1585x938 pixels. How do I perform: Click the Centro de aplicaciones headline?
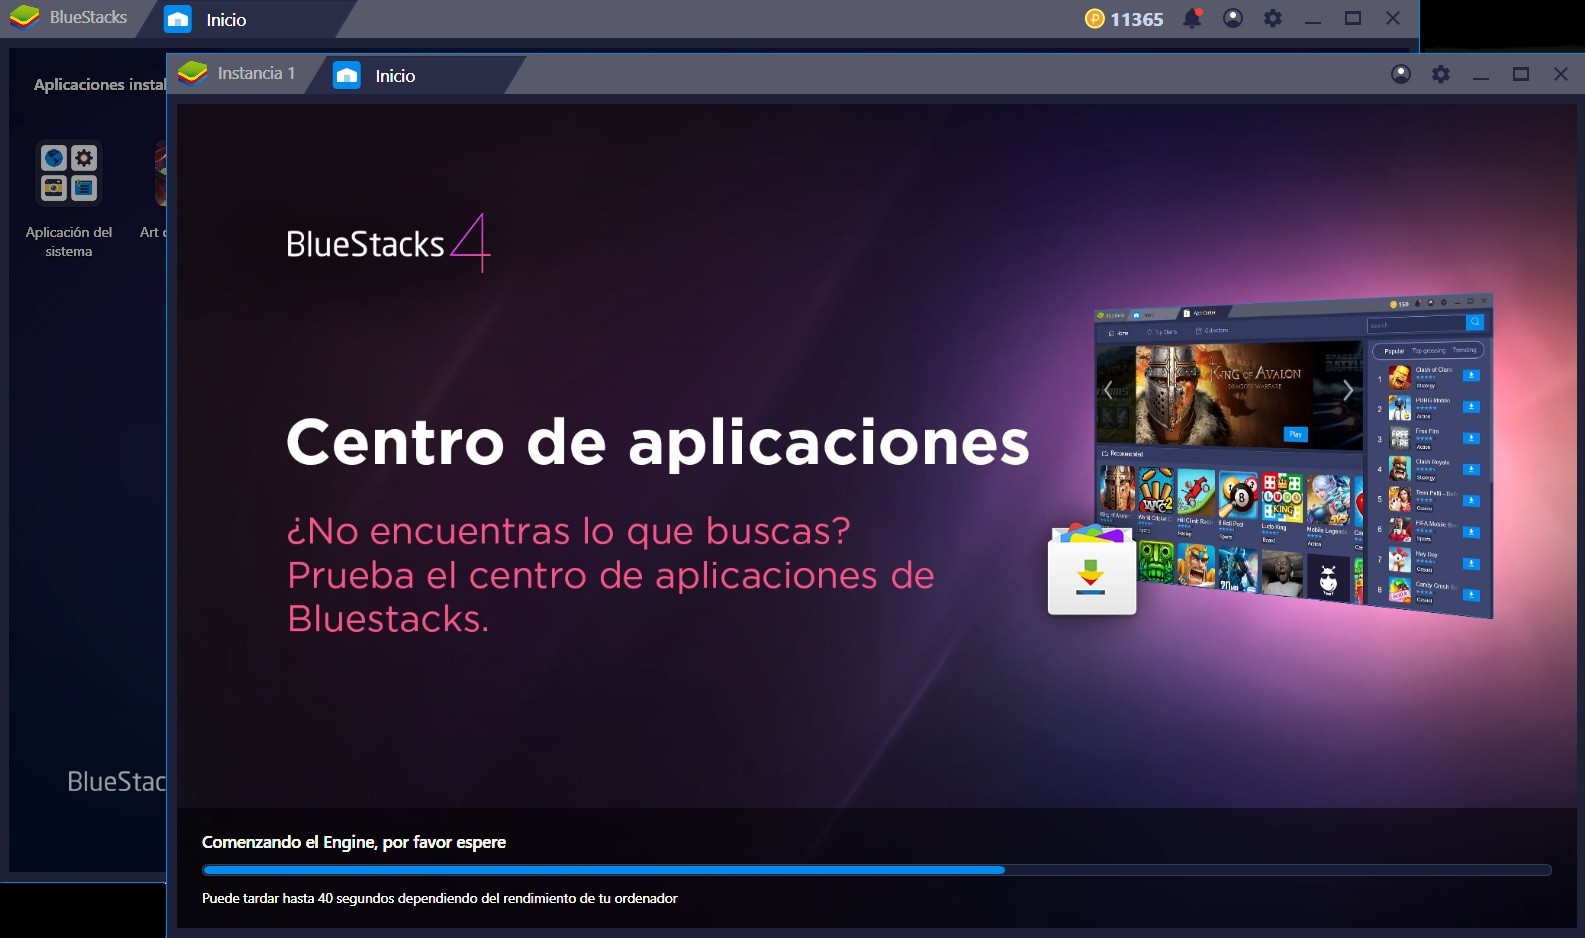click(x=658, y=442)
